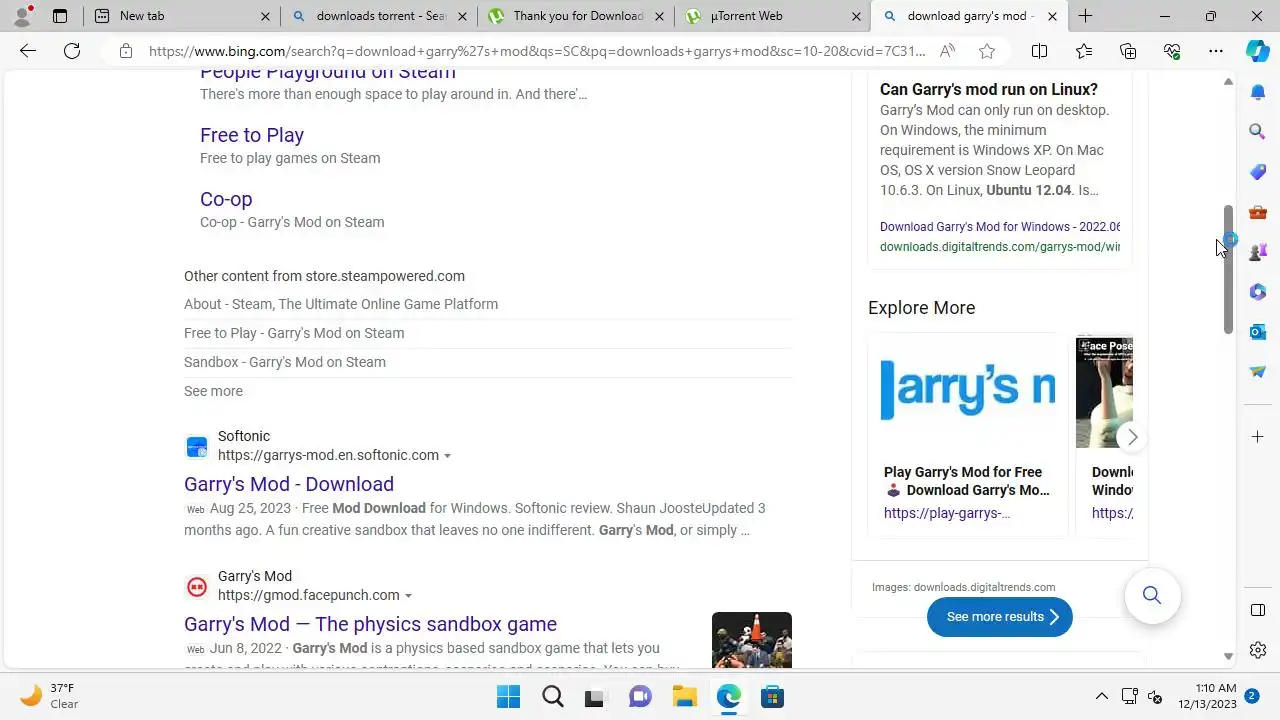1280x720 pixels.
Task: Click the Facepunch result thumbnail image
Action: coord(752,640)
